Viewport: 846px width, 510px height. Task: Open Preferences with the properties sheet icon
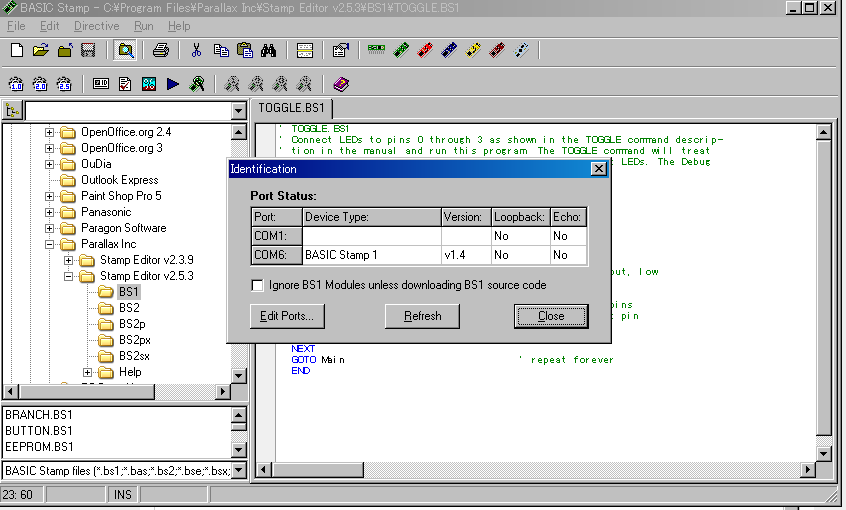(340, 51)
